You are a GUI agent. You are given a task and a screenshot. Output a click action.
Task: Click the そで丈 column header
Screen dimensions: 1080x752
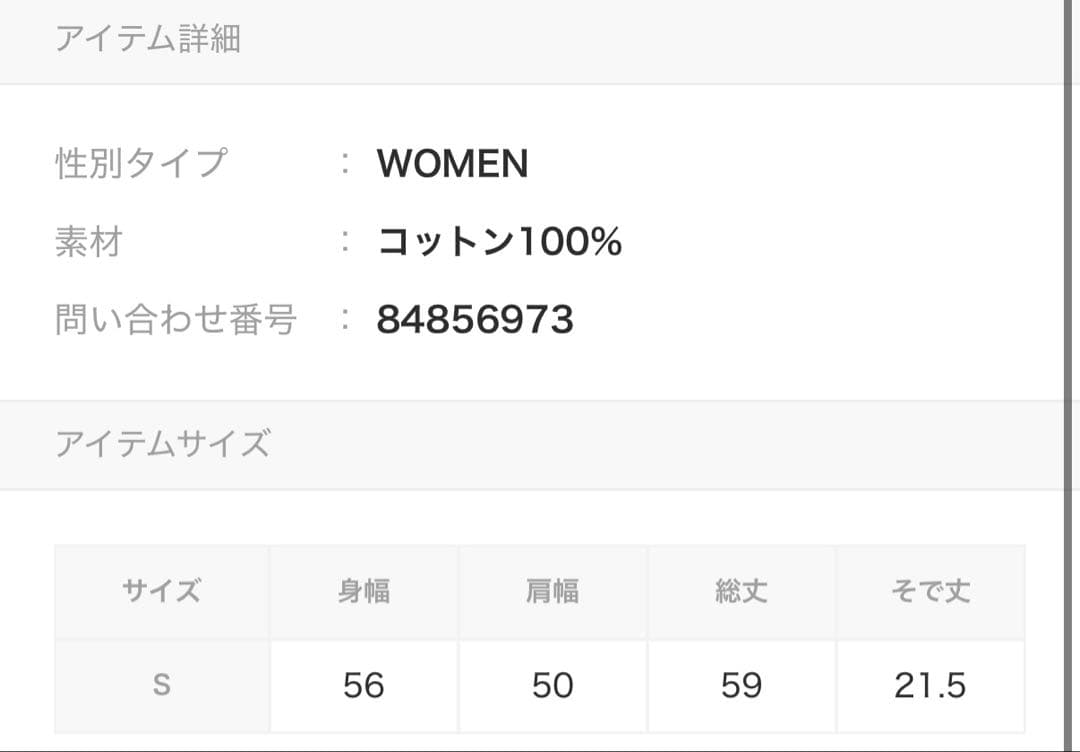(930, 591)
